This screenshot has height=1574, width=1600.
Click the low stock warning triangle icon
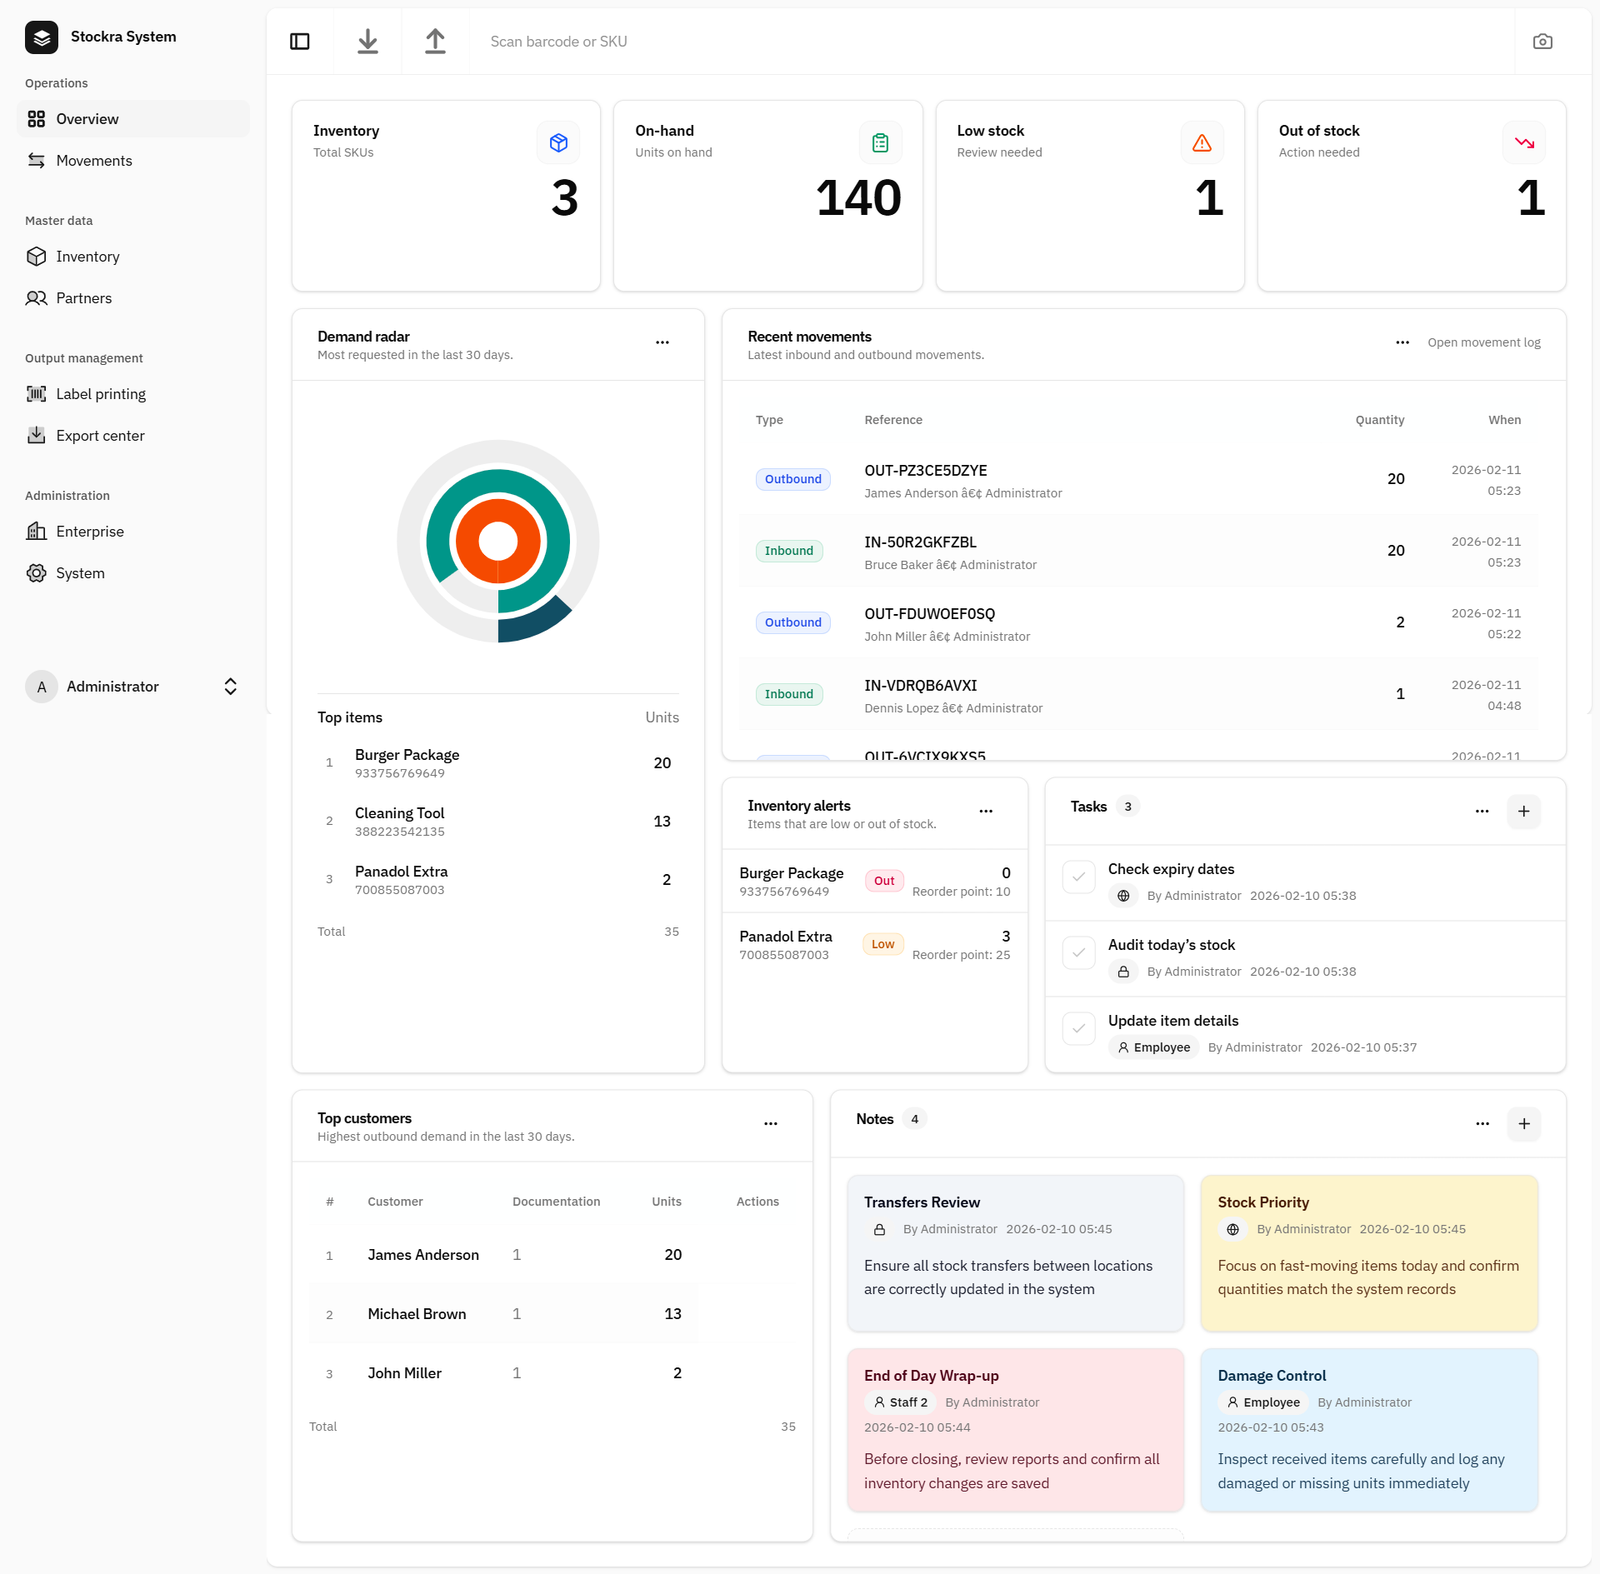[x=1201, y=143]
